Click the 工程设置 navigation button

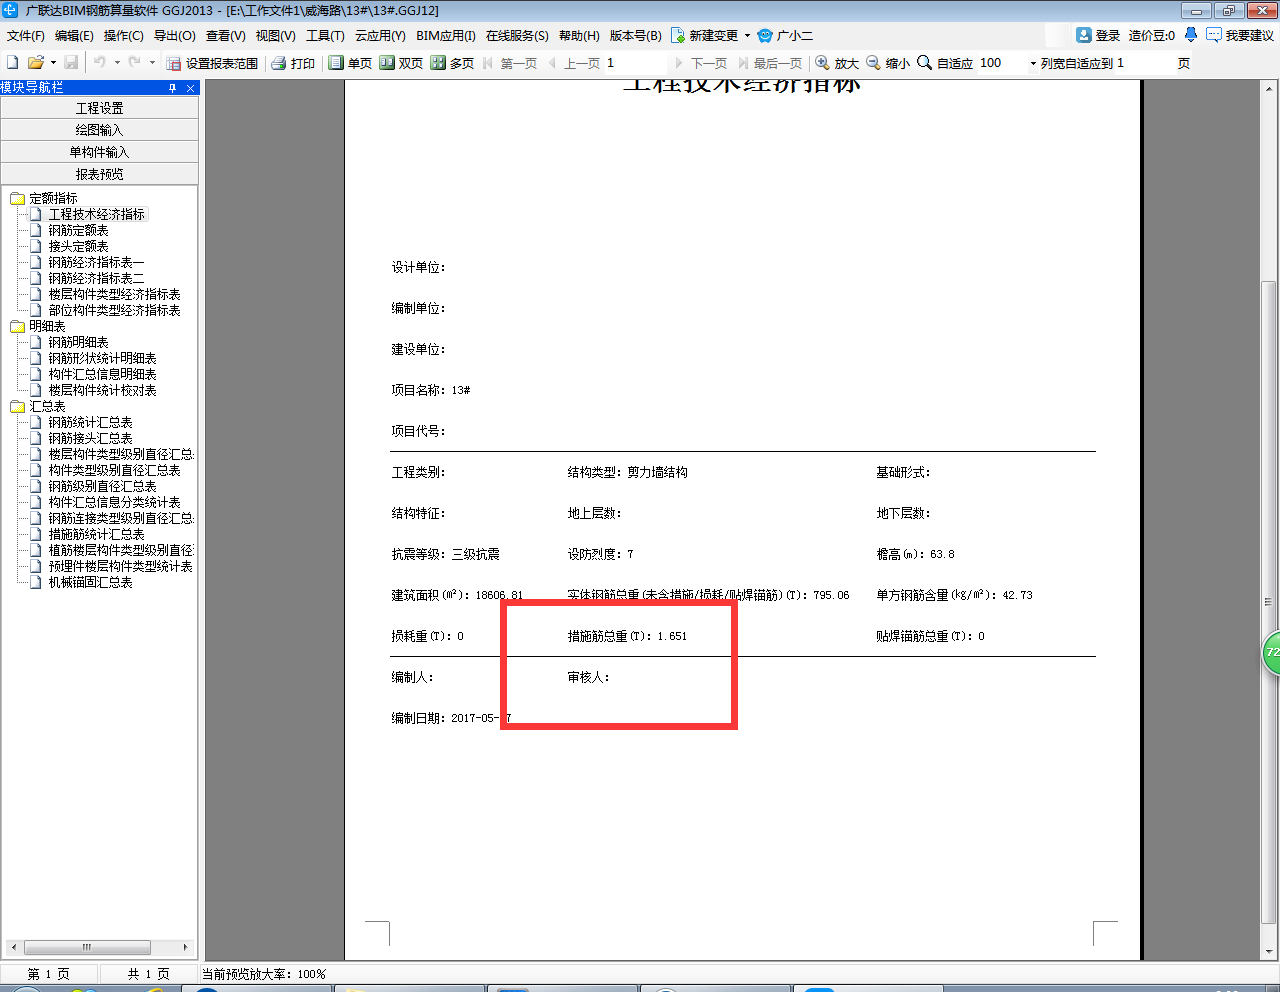(99, 108)
